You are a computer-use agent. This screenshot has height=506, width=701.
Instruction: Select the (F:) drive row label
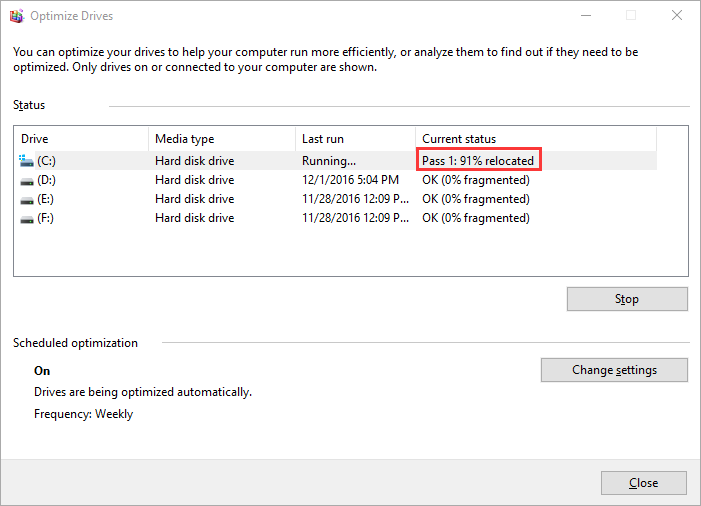46,218
